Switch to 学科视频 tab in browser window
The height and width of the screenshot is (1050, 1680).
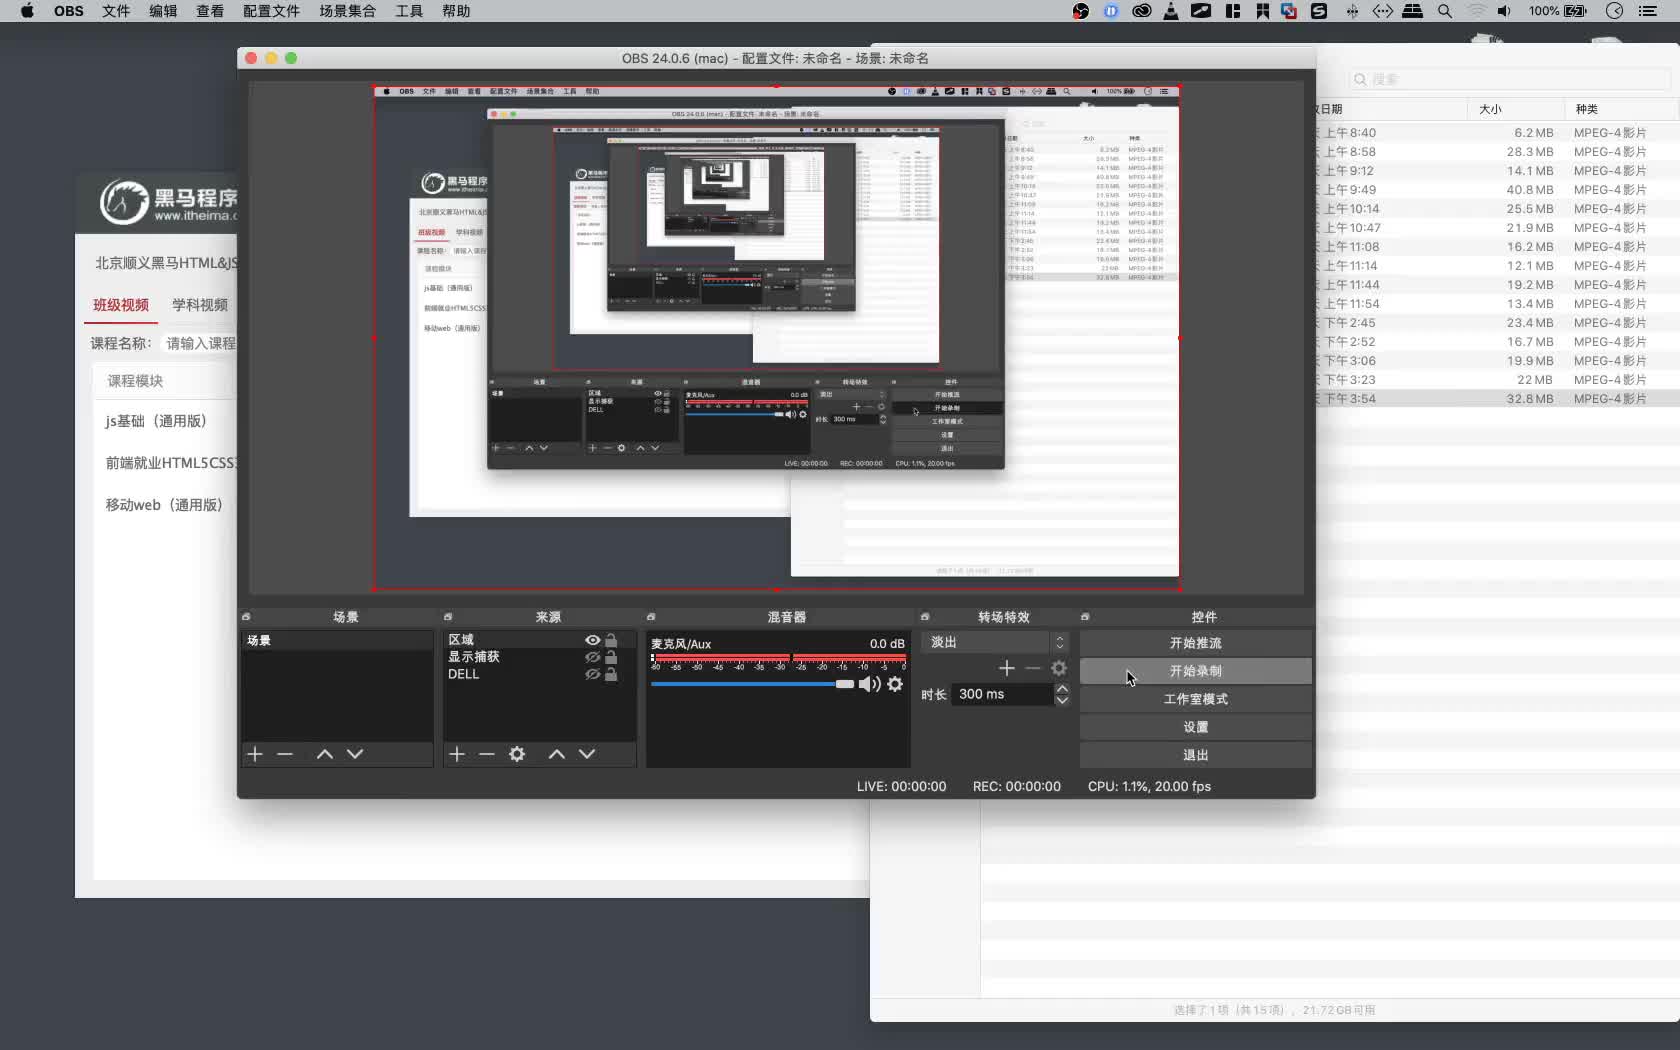pos(200,305)
